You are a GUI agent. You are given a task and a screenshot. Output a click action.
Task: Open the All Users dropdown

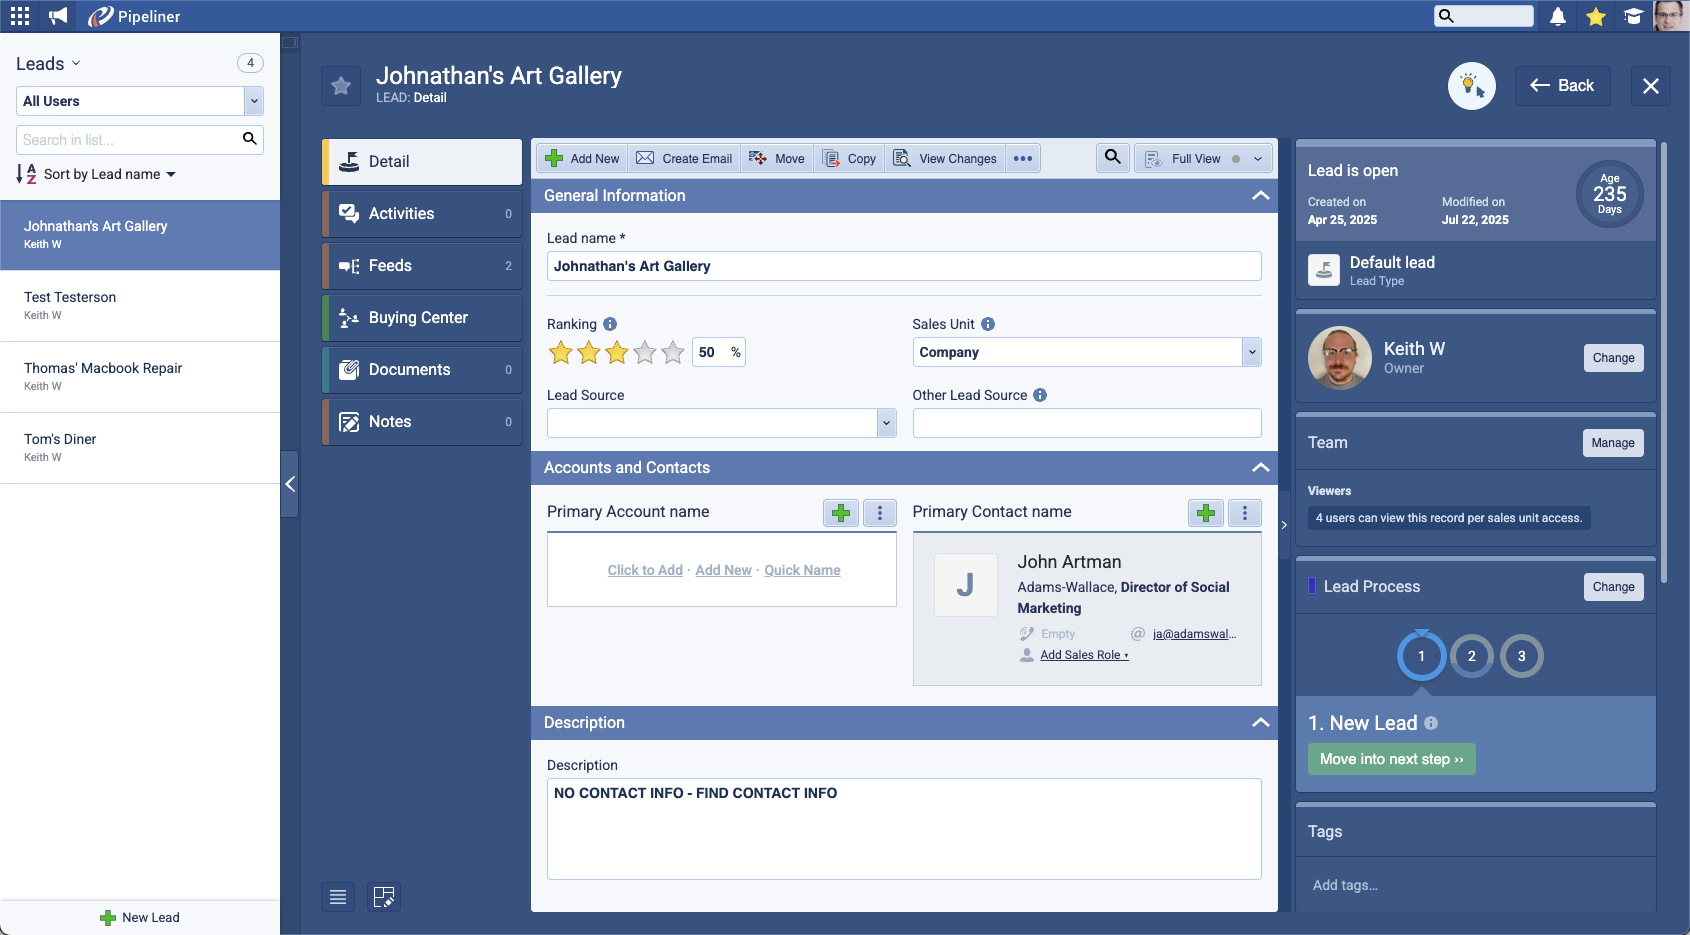click(x=254, y=101)
